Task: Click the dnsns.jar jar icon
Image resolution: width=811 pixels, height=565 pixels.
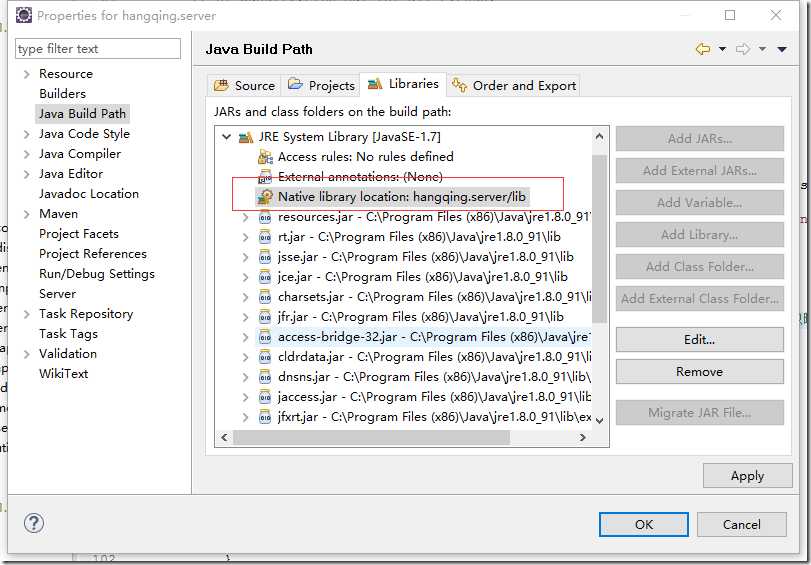Action: [x=265, y=377]
